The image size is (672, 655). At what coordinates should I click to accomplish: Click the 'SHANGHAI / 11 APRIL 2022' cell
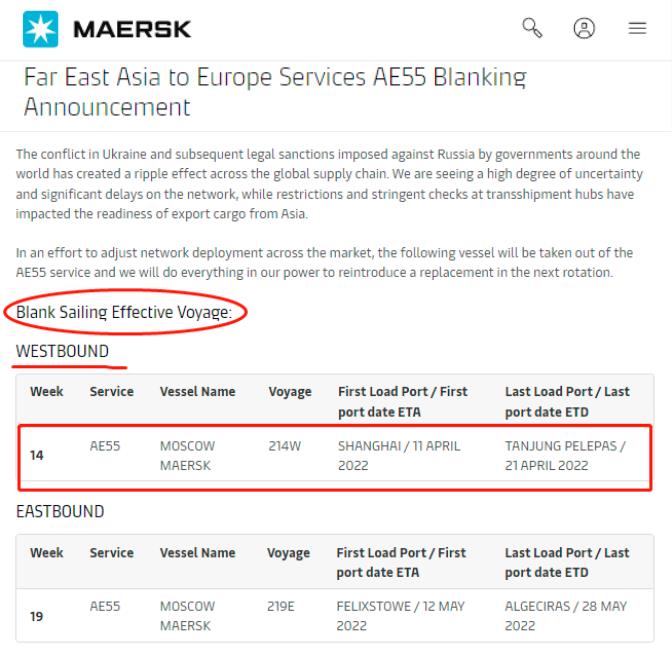399,454
